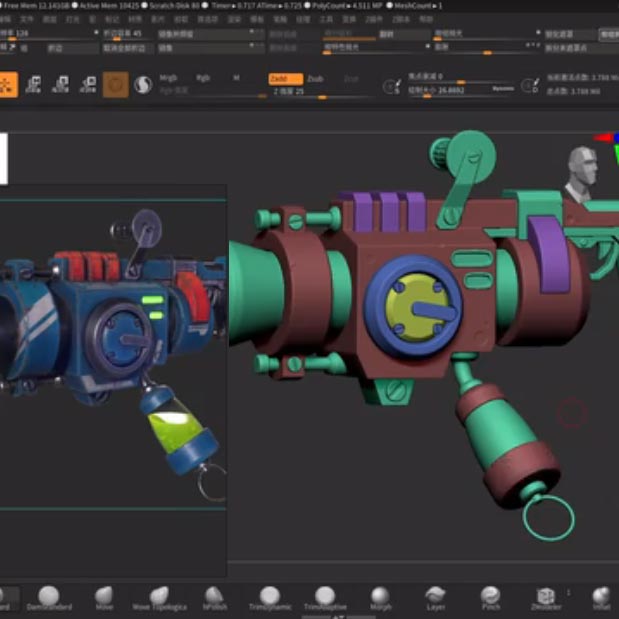The image size is (619, 619).
Task: Enable the Zsub sculpt mode
Action: click(x=315, y=79)
